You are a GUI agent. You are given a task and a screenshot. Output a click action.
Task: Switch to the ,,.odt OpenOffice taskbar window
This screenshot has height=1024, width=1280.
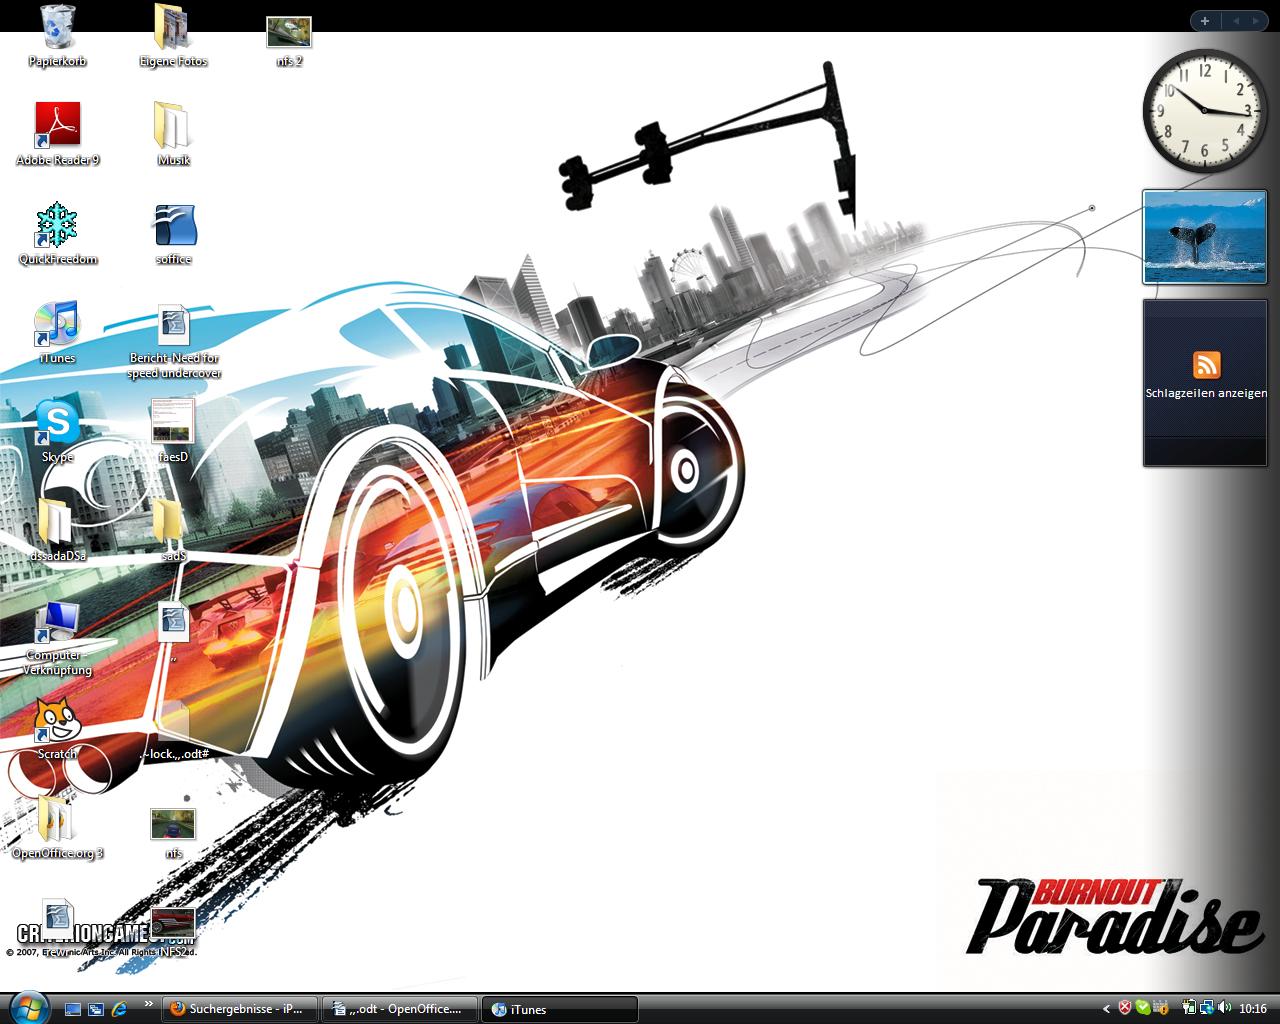click(x=400, y=1009)
